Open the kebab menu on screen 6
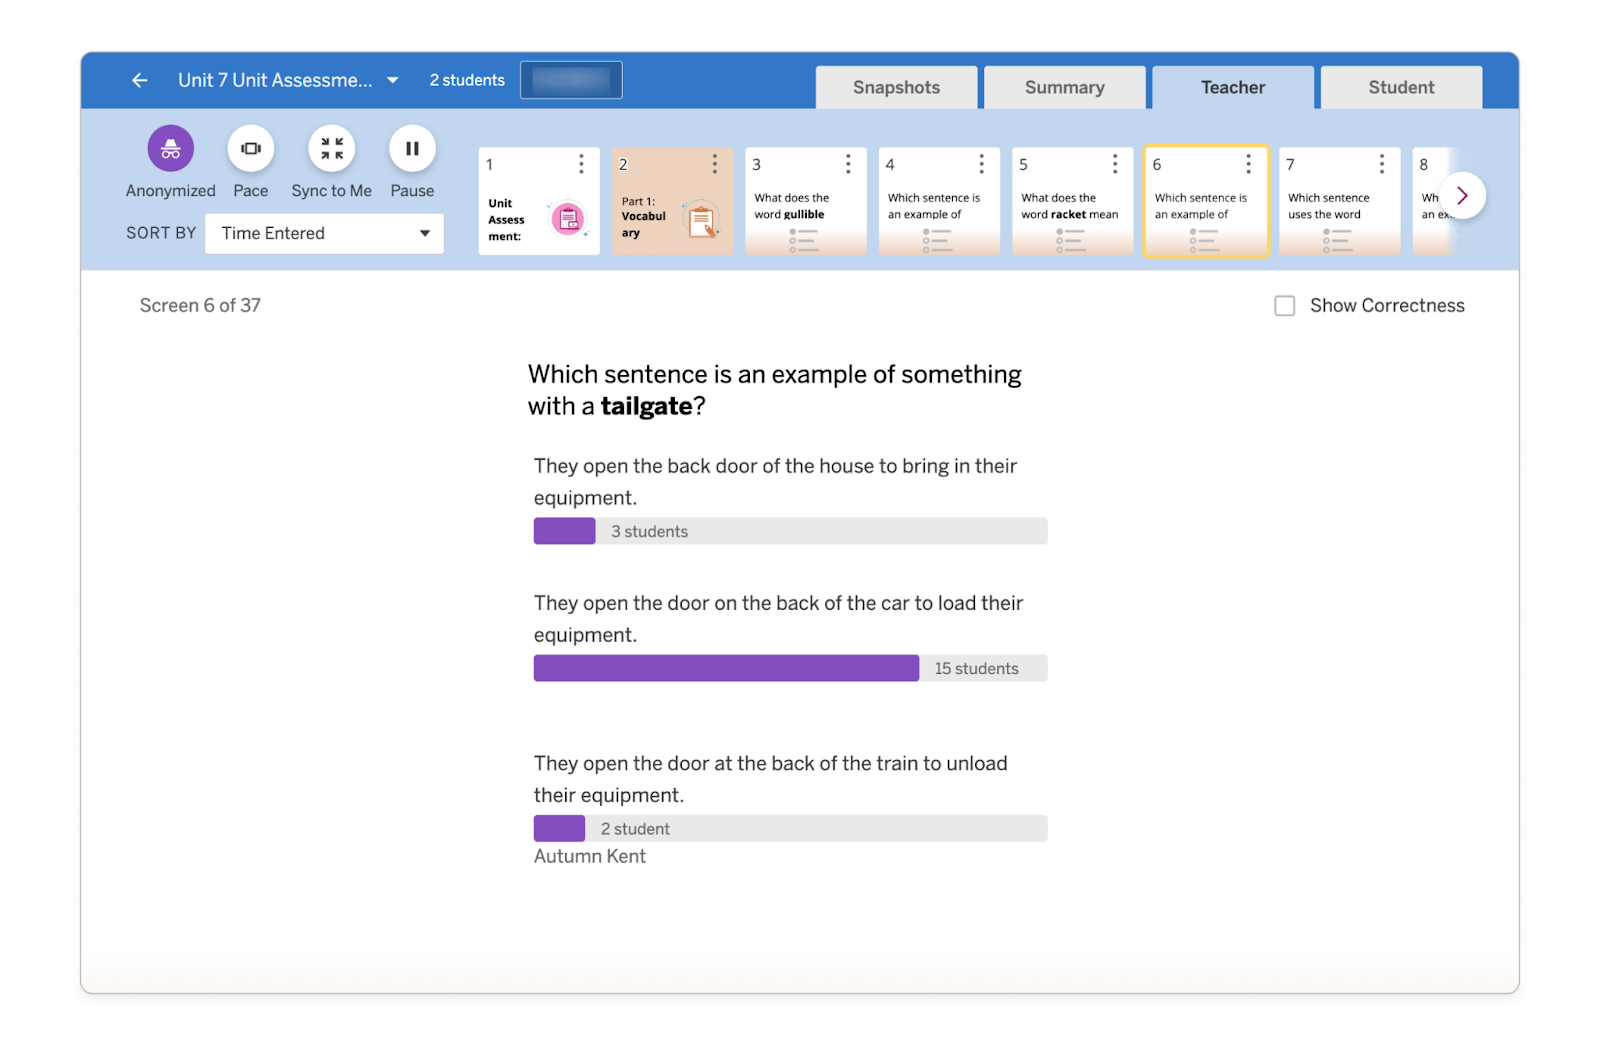 (1248, 163)
